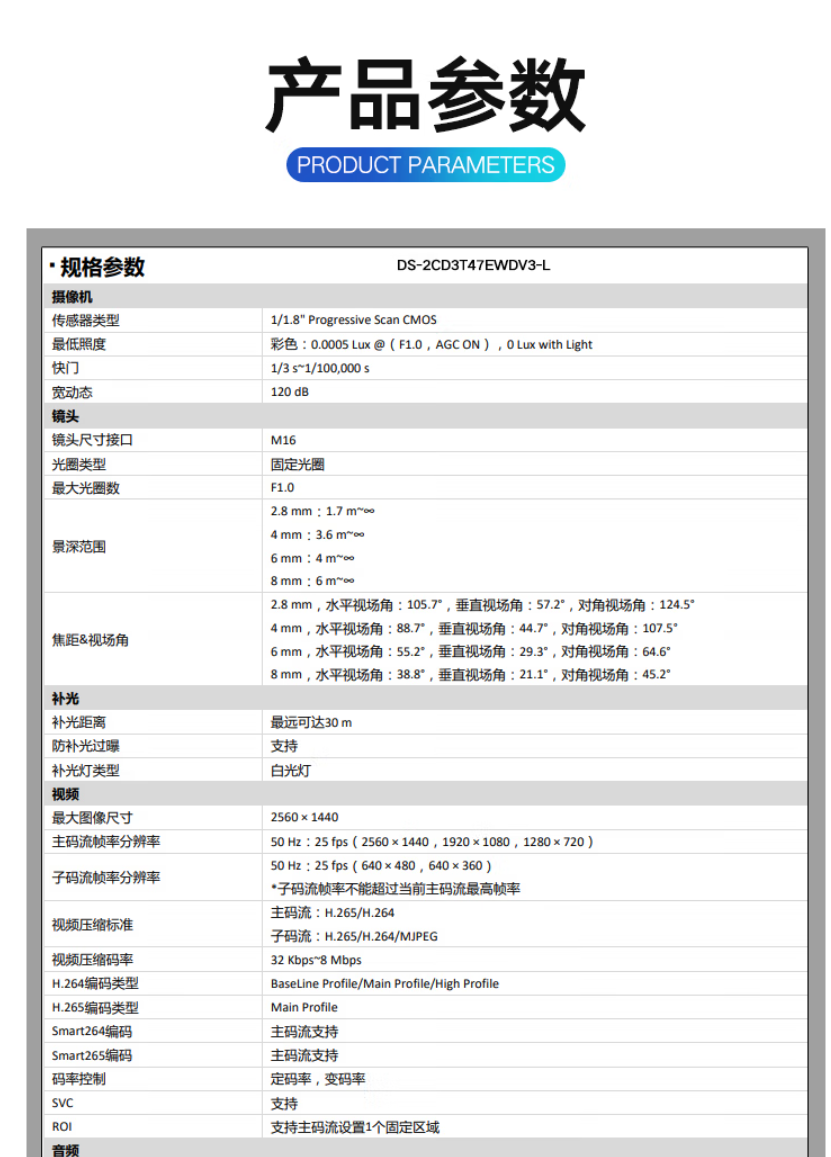Click the 摄像机 section header
Image resolution: width=831 pixels, height=1157 pixels.
coord(72,297)
